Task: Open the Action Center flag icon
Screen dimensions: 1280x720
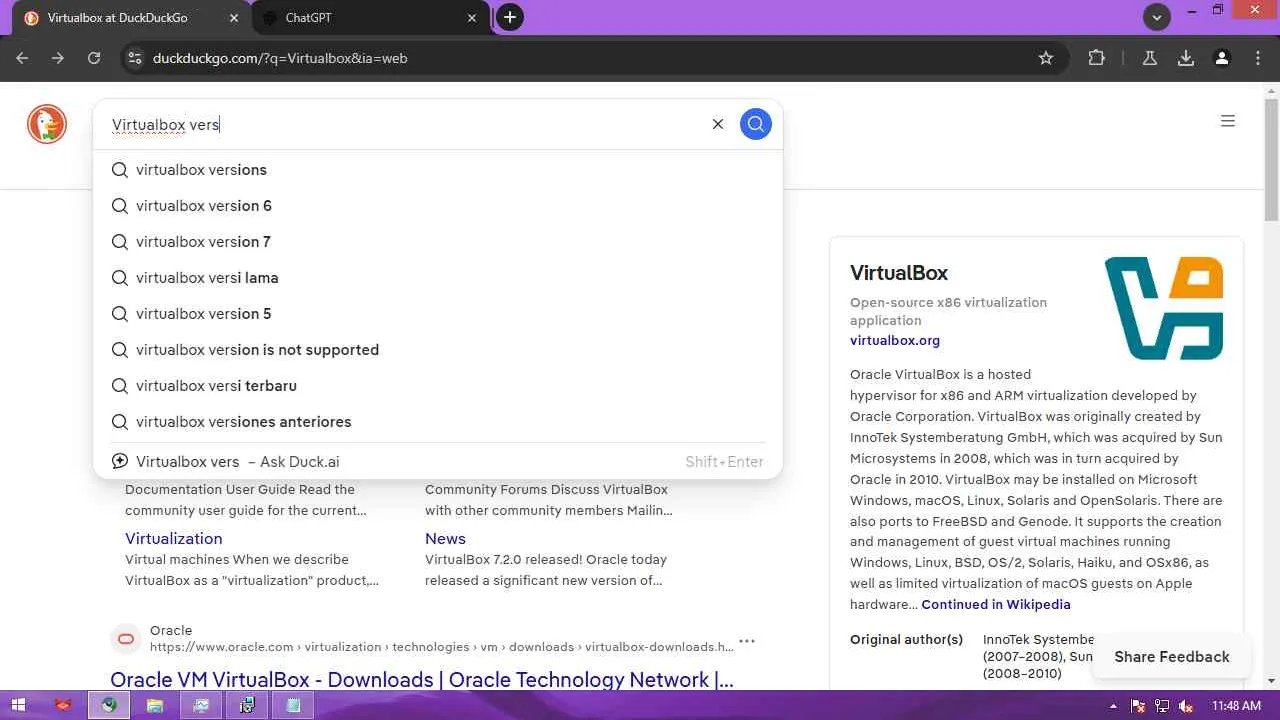Action: click(x=1138, y=706)
